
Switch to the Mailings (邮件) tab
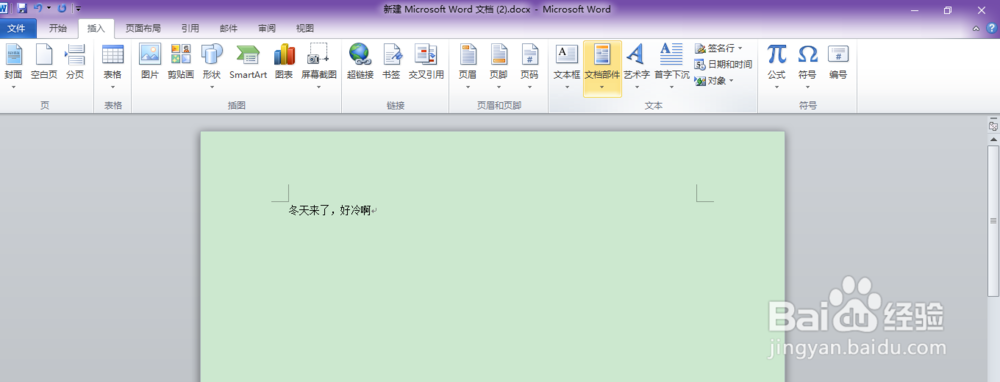(x=228, y=29)
